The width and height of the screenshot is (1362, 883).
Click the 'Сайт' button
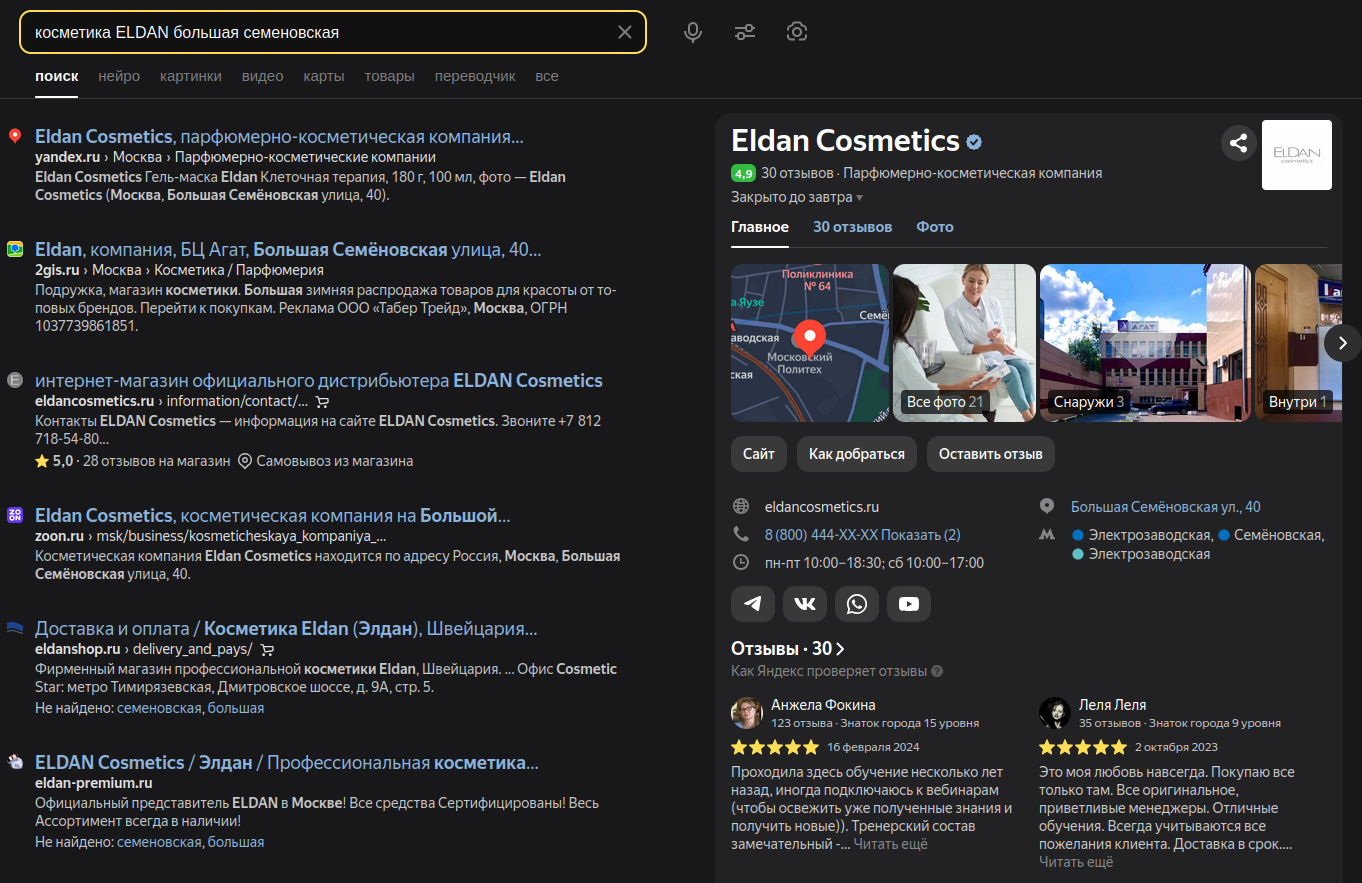pyautogui.click(x=759, y=454)
